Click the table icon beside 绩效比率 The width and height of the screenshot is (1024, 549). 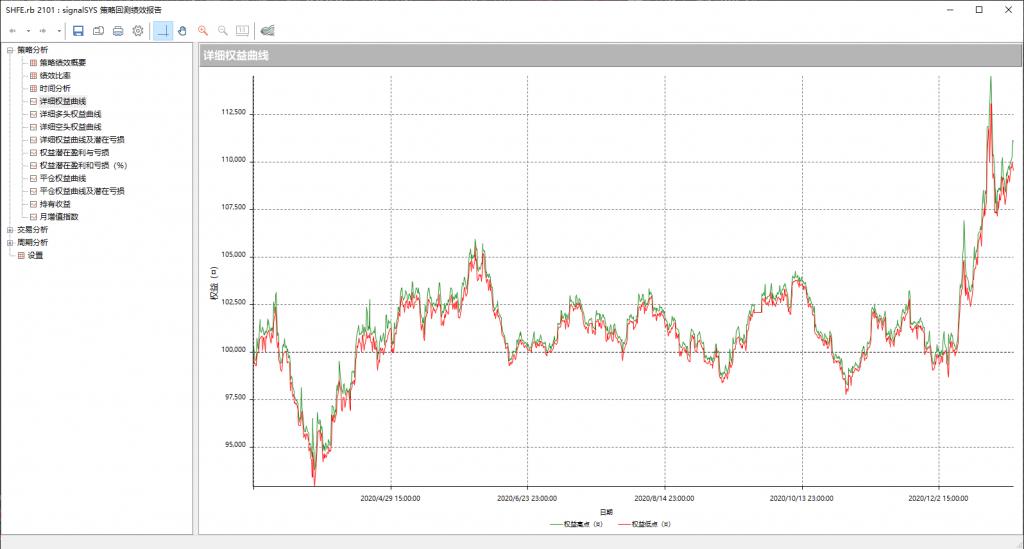pos(33,76)
